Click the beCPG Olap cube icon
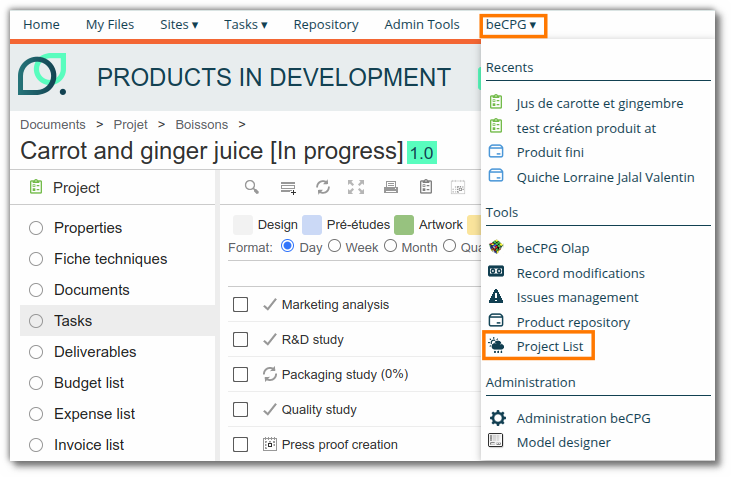This screenshot has width=731, height=477. click(496, 247)
